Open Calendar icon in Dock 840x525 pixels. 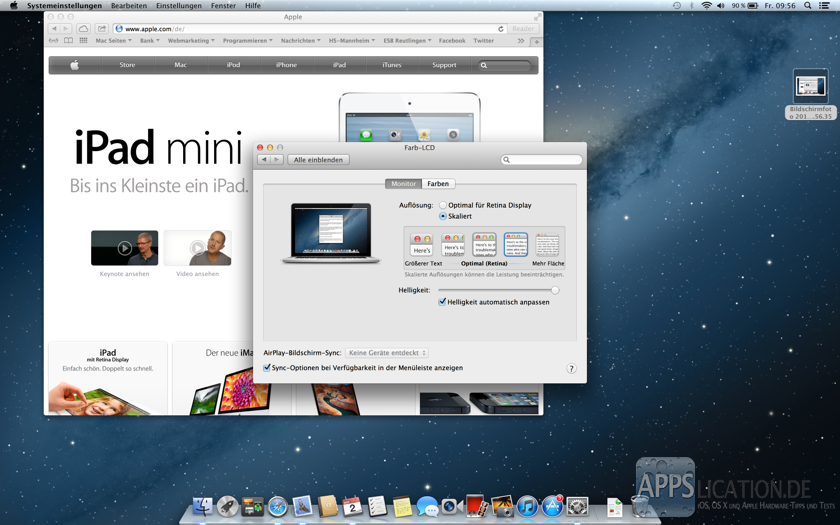(x=352, y=506)
